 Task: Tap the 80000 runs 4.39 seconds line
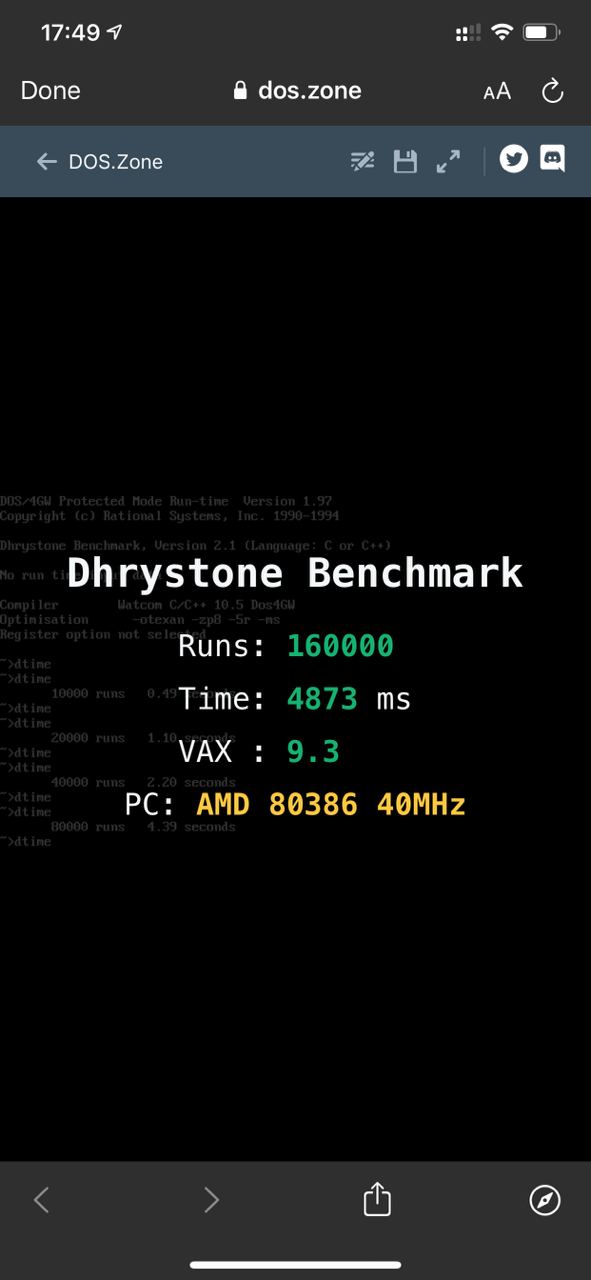(143, 827)
